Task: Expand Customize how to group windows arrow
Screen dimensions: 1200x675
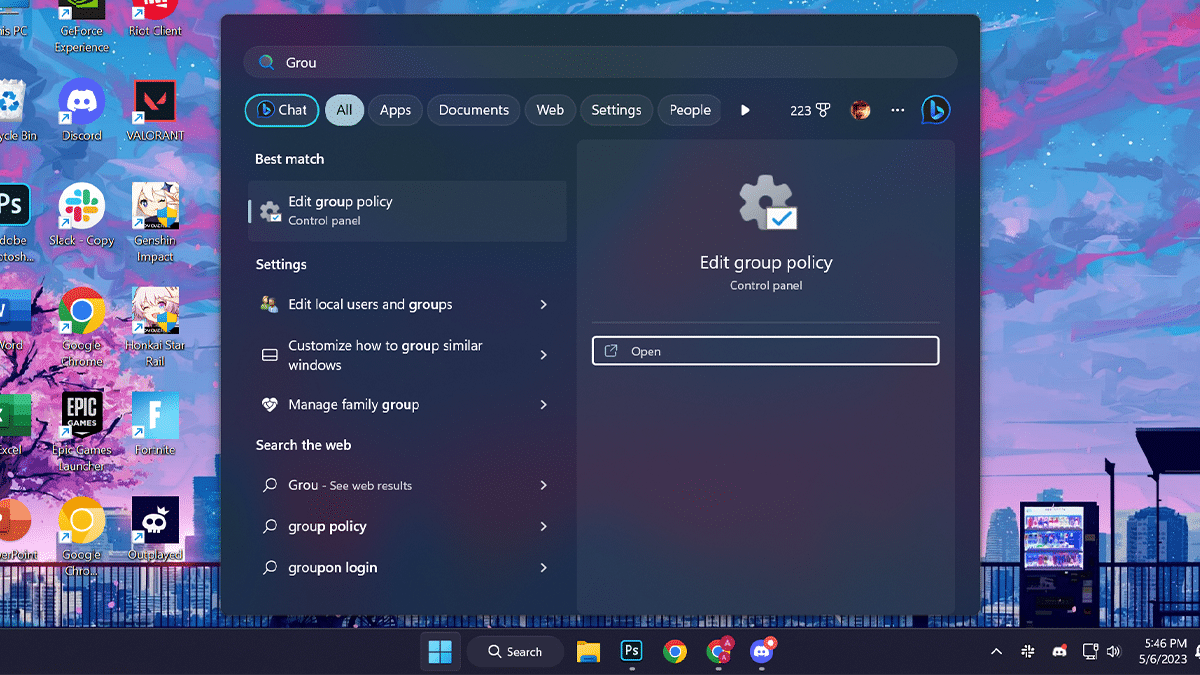Action: click(544, 355)
